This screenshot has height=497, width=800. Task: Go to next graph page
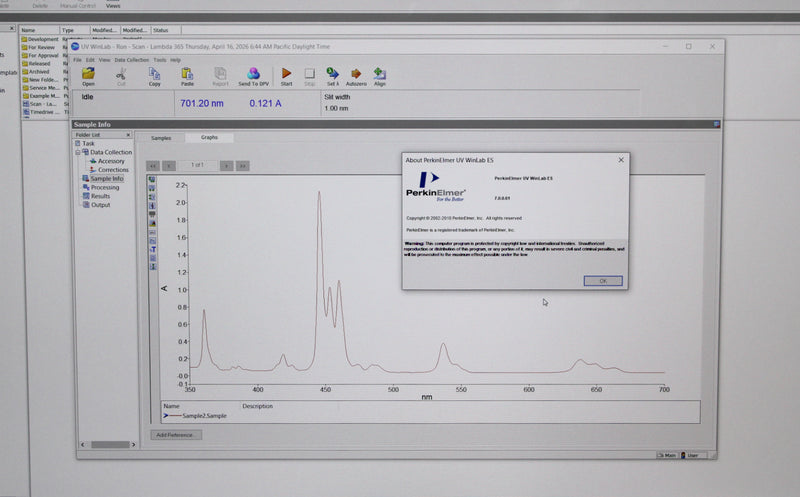(x=227, y=165)
